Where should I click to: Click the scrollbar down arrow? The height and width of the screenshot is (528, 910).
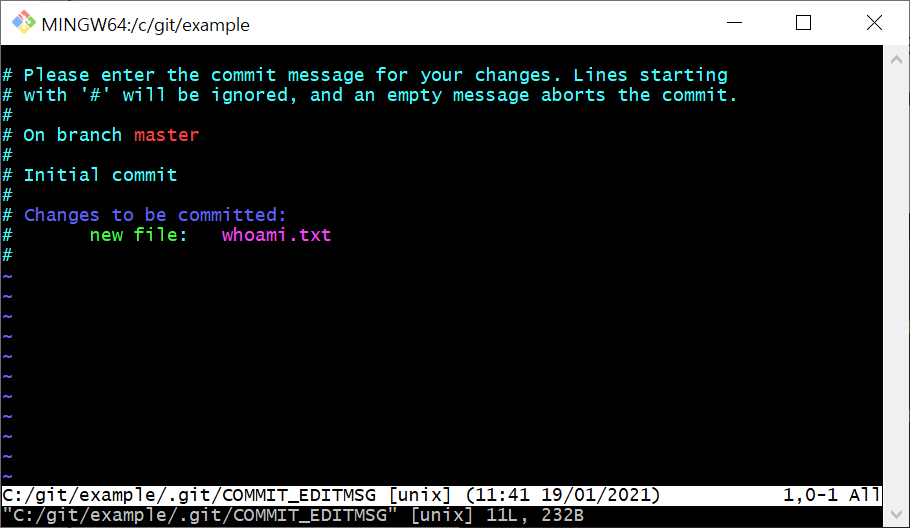tap(896, 514)
